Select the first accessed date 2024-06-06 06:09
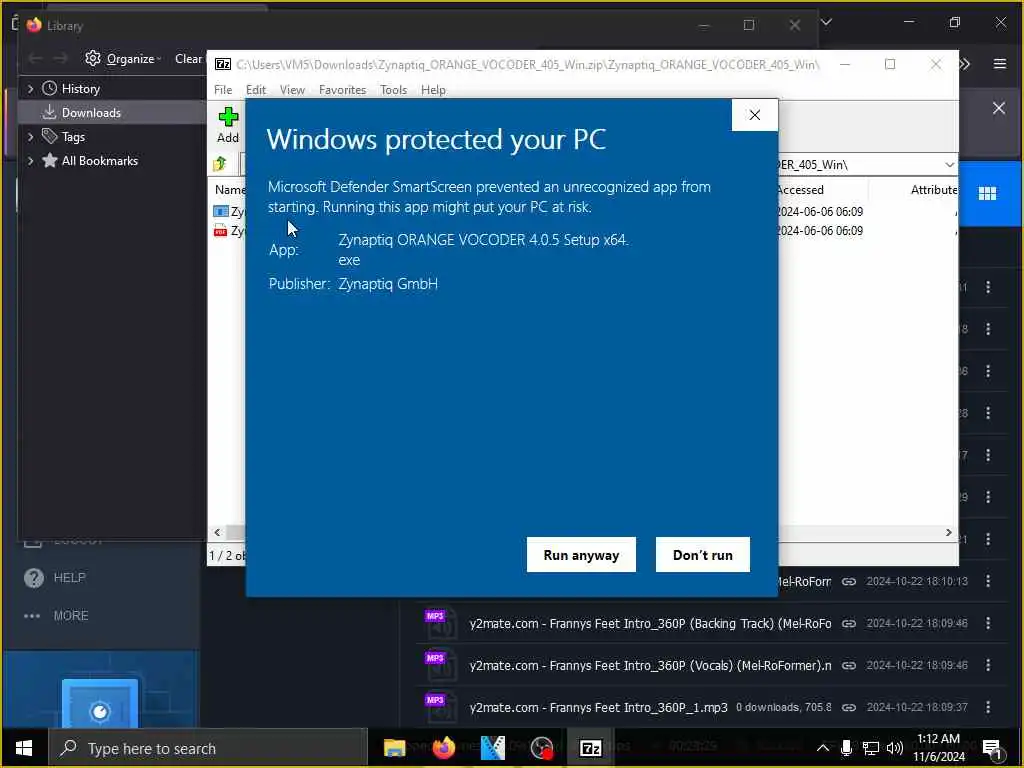 click(820, 212)
